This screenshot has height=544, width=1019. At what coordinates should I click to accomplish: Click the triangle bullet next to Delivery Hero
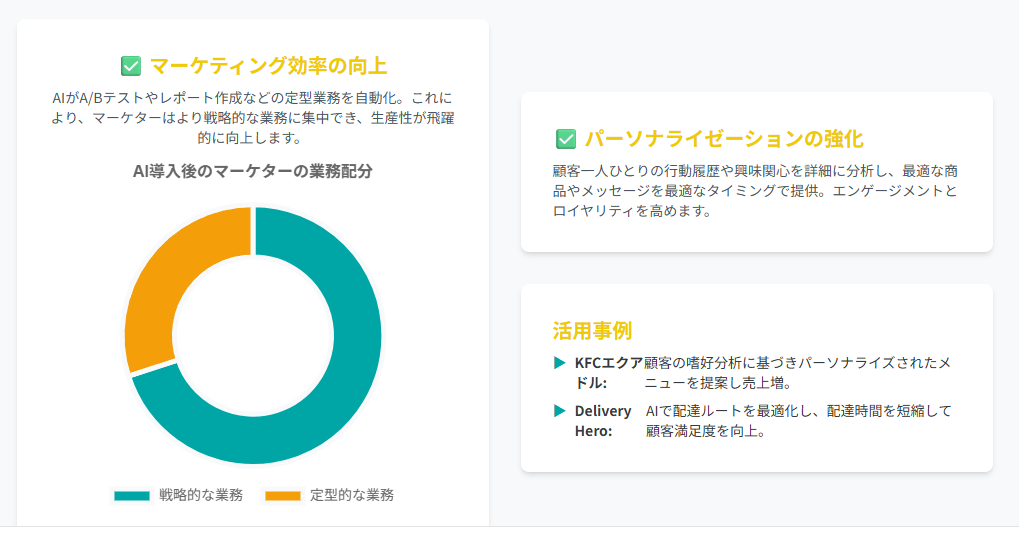[559, 410]
